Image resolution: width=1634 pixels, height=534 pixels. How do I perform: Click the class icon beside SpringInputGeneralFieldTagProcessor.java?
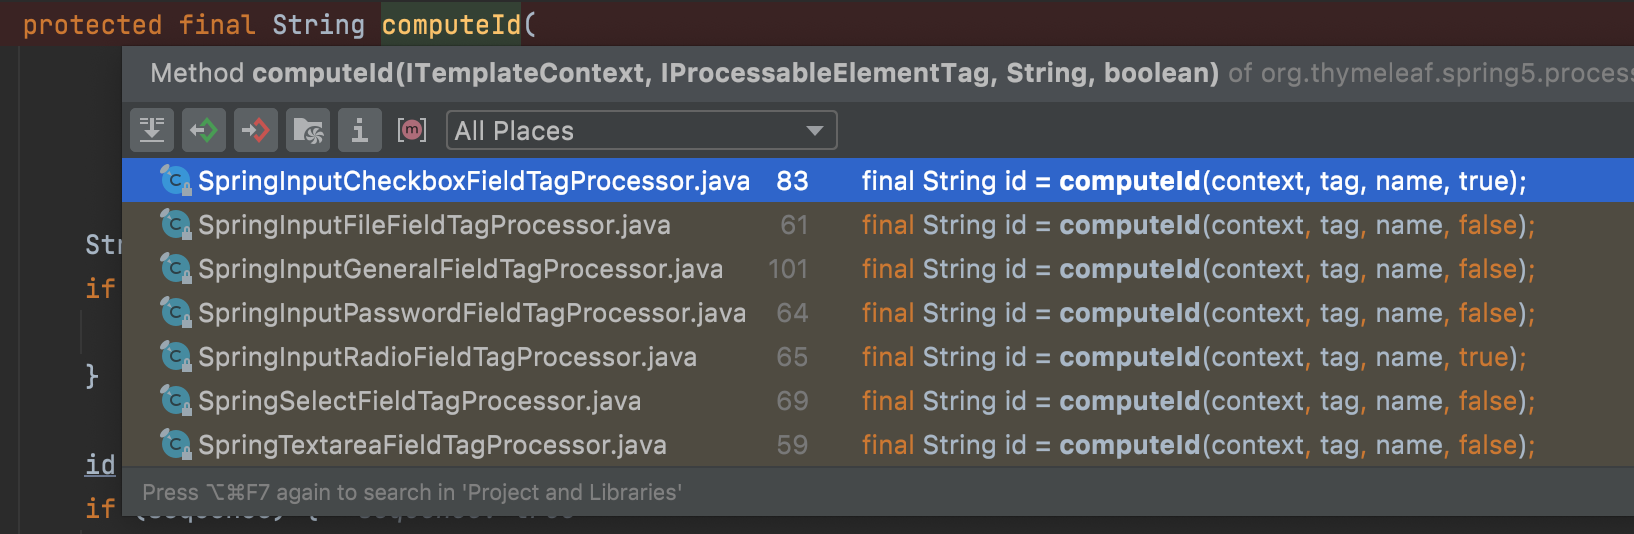176,269
